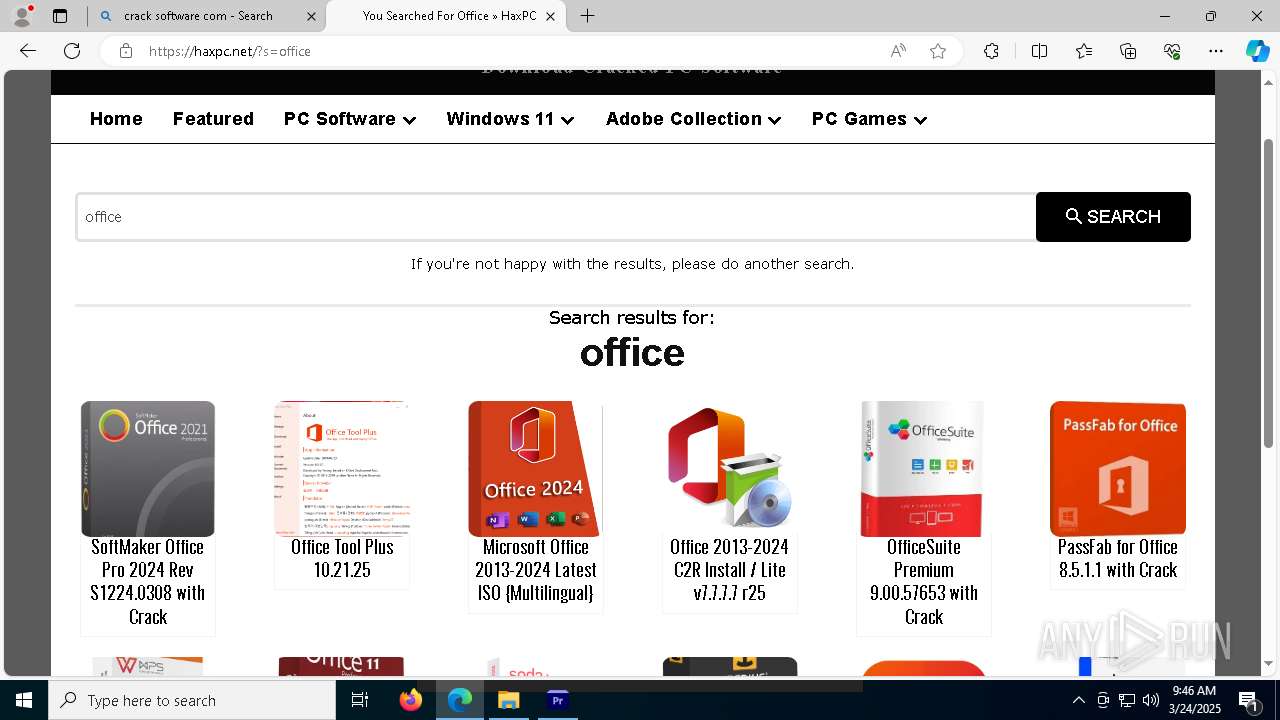Open the PassFab for Office thumbnail

click(1118, 469)
